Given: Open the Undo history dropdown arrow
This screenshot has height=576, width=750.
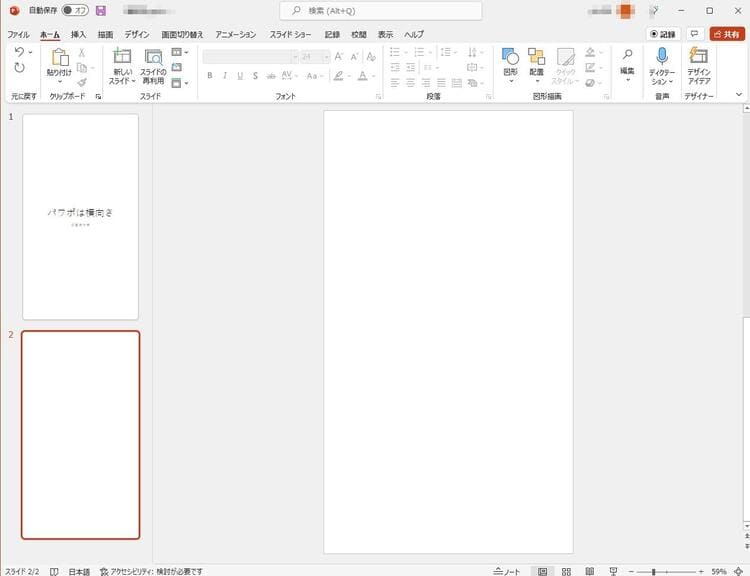Looking at the screenshot, I should pos(31,52).
